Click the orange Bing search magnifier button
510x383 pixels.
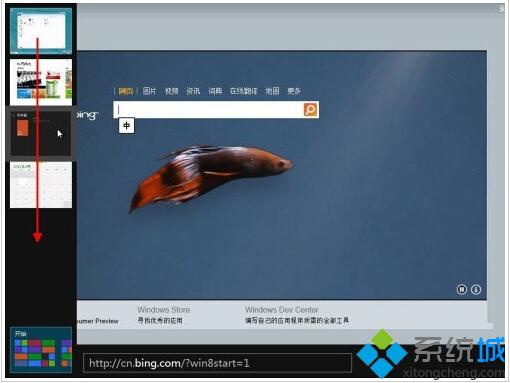tap(310, 109)
